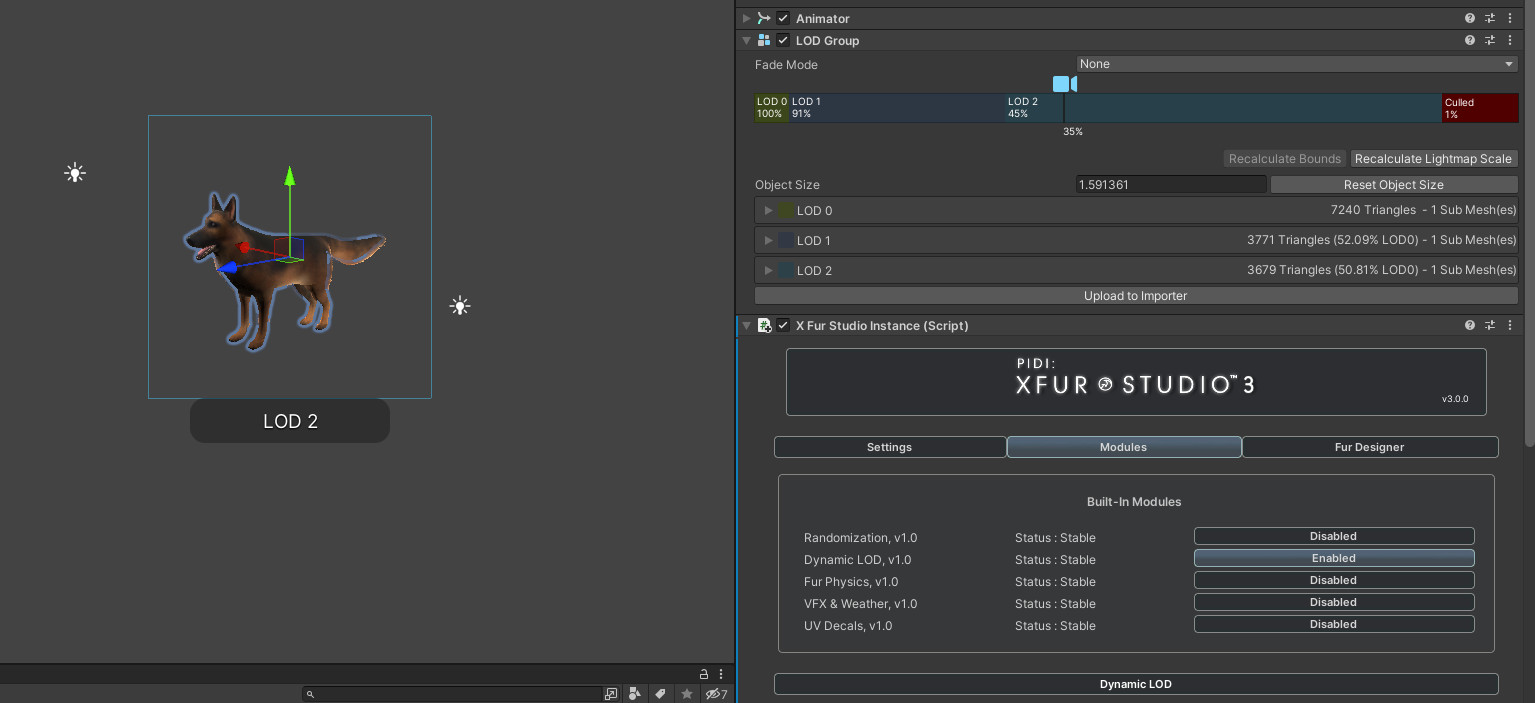Open the LOD Group context menu icon
Screen dimensions: 1535x703
point(1510,40)
